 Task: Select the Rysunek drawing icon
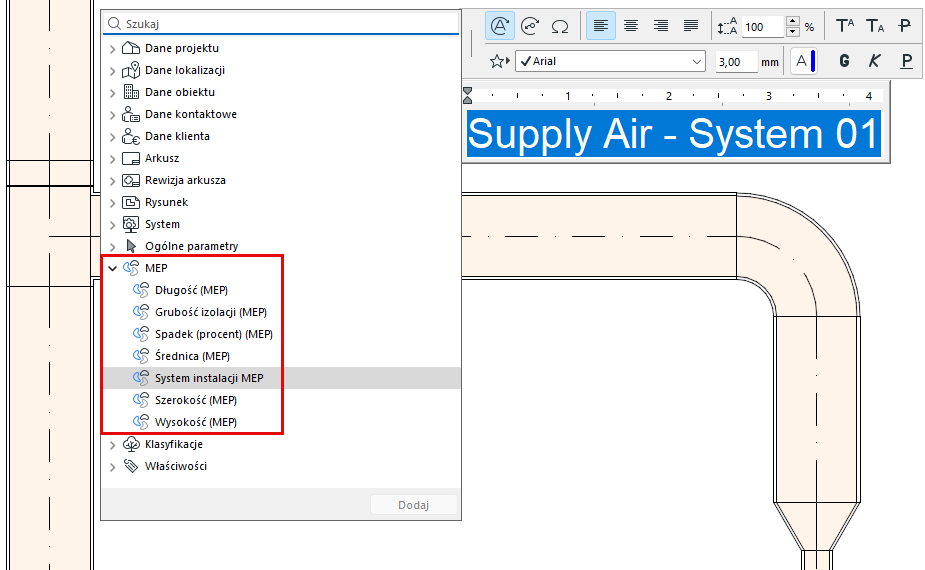(130, 202)
